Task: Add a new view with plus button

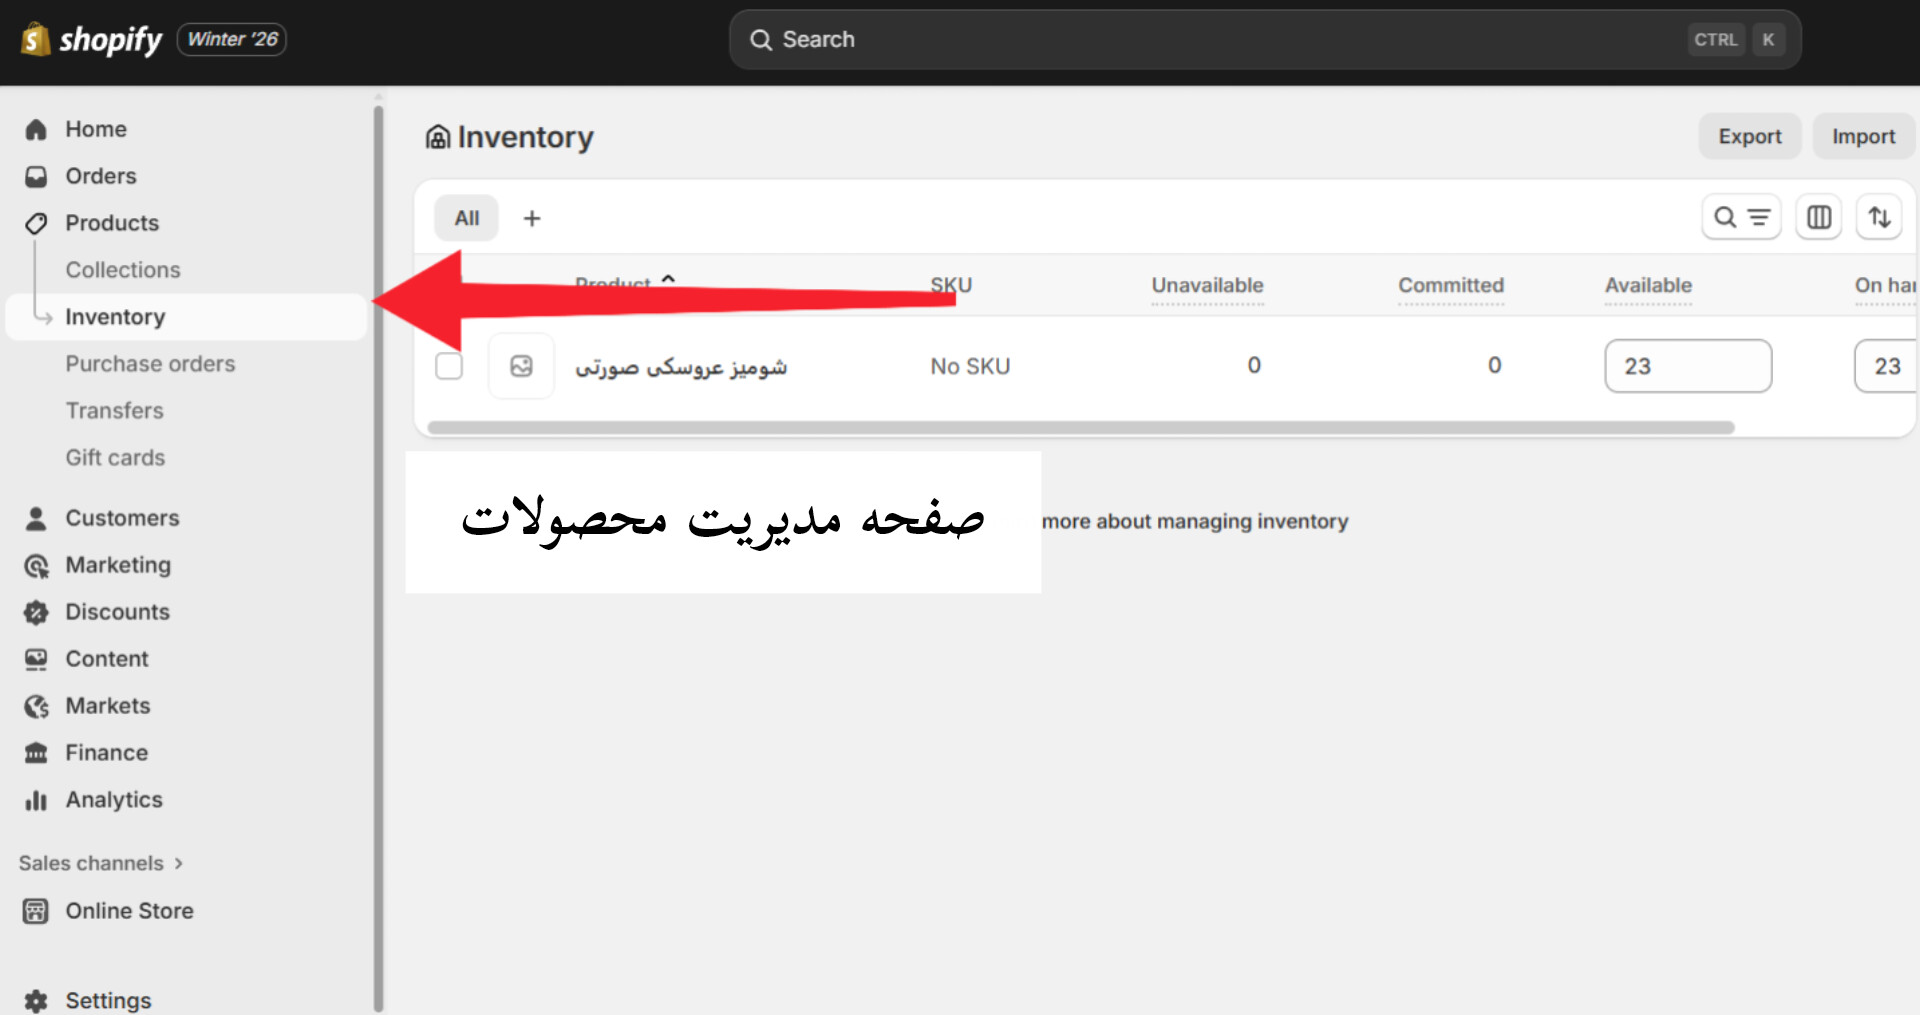Action: [x=532, y=218]
